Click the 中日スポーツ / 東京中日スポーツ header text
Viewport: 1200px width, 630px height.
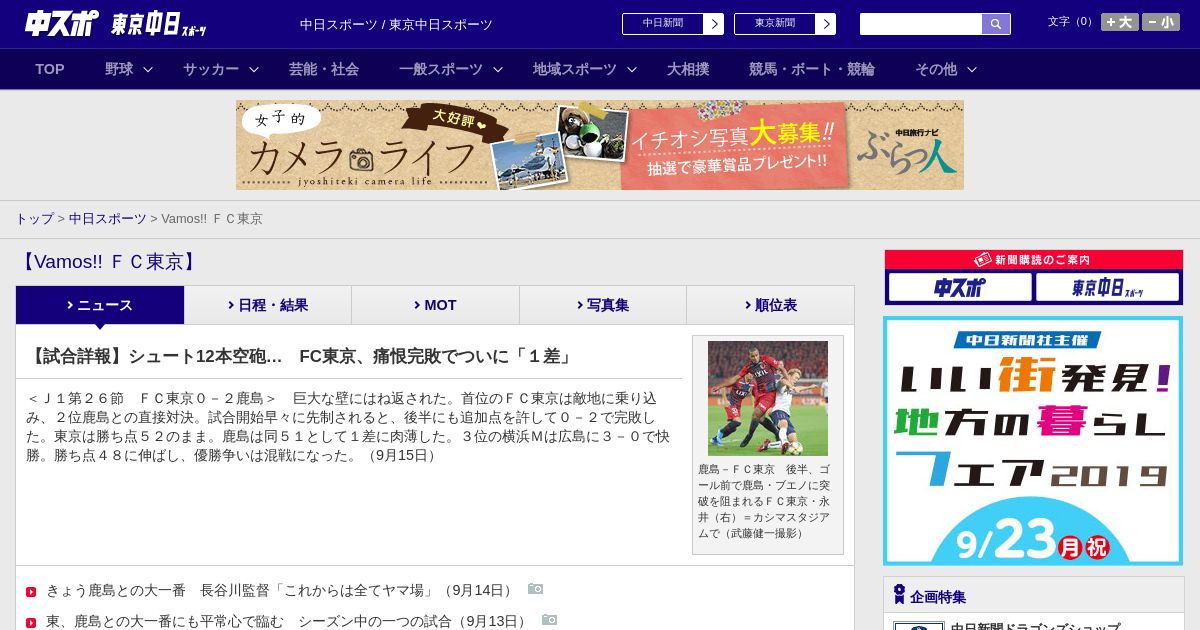coord(396,24)
